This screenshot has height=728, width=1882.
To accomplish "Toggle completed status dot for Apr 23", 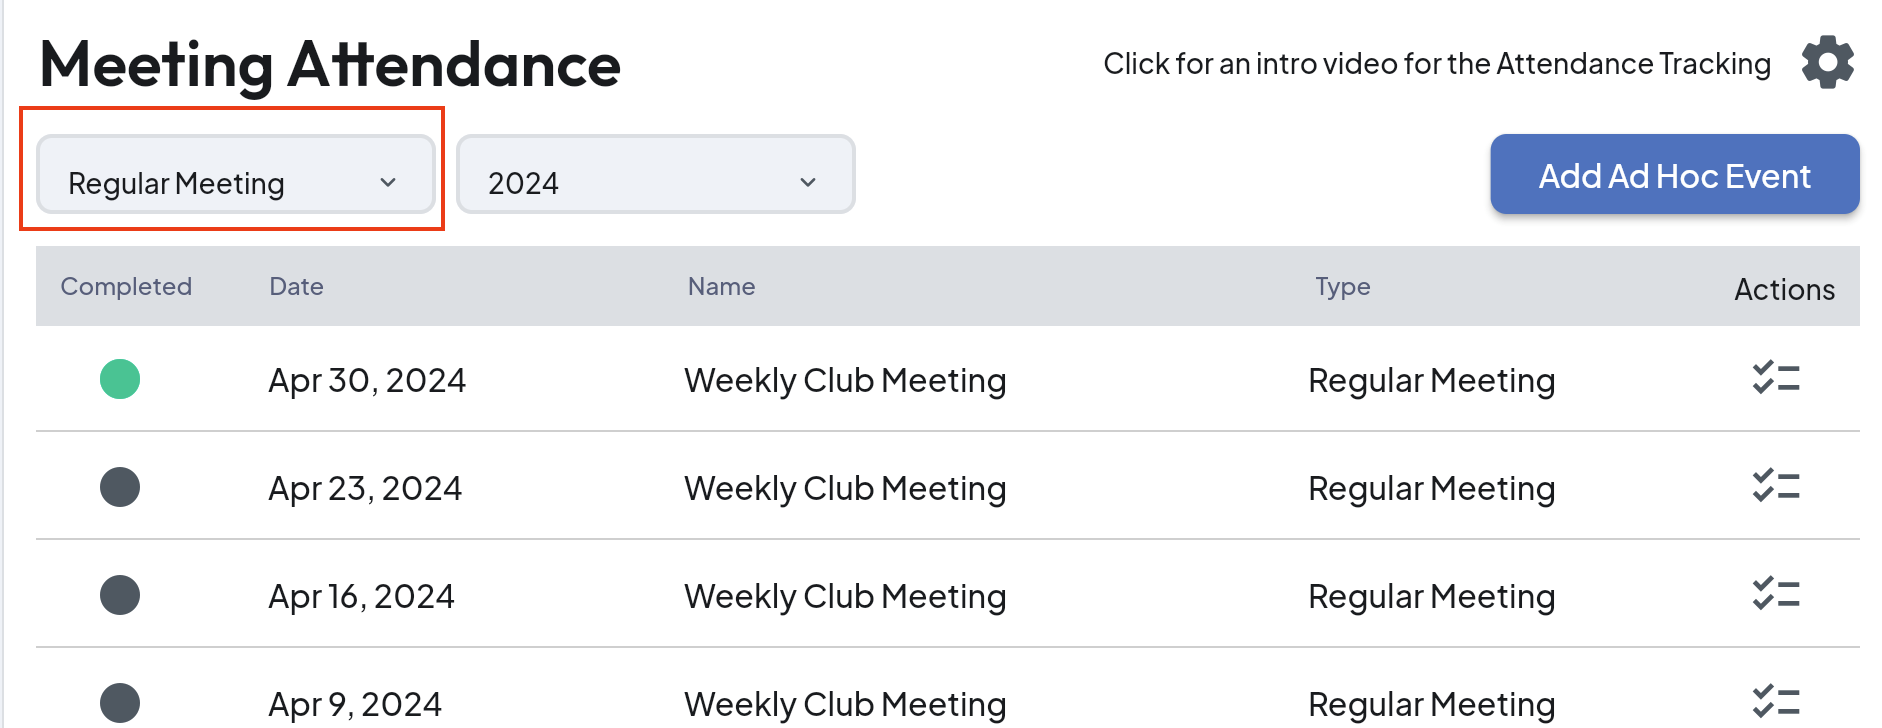I will click(120, 487).
